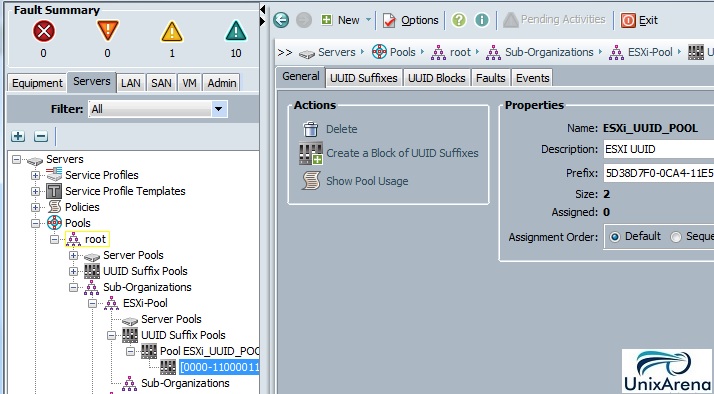Expand UUID Suffix Pools under root
The image size is (714, 394).
click(x=73, y=271)
